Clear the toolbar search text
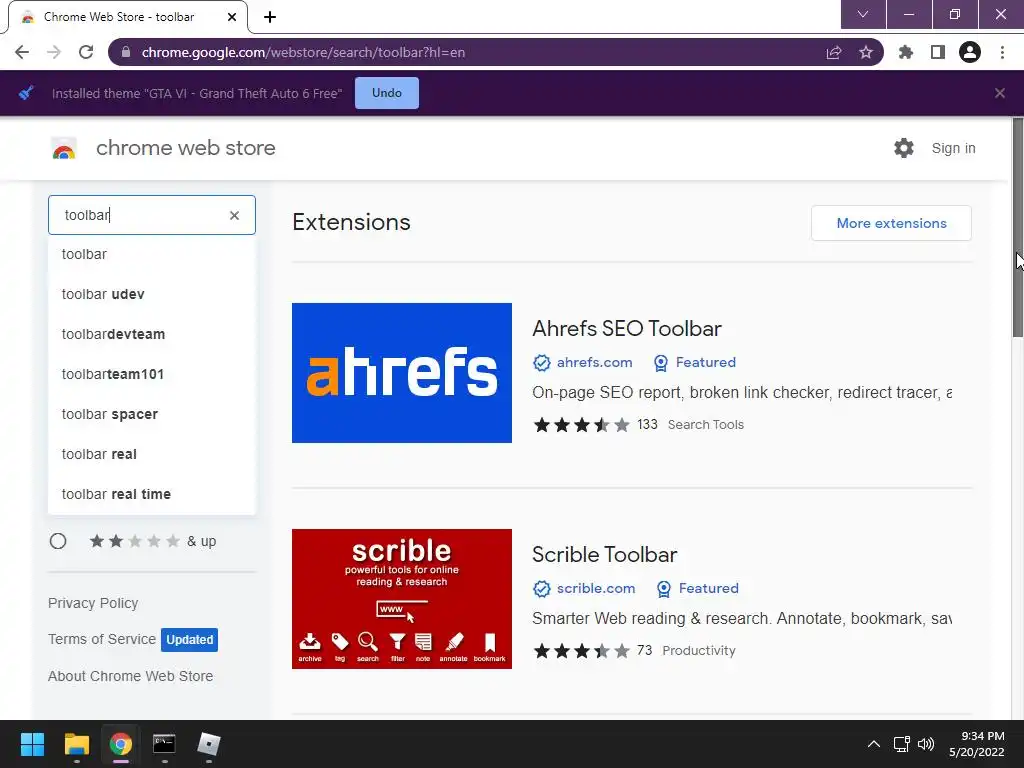The height and width of the screenshot is (768, 1024). tap(234, 216)
